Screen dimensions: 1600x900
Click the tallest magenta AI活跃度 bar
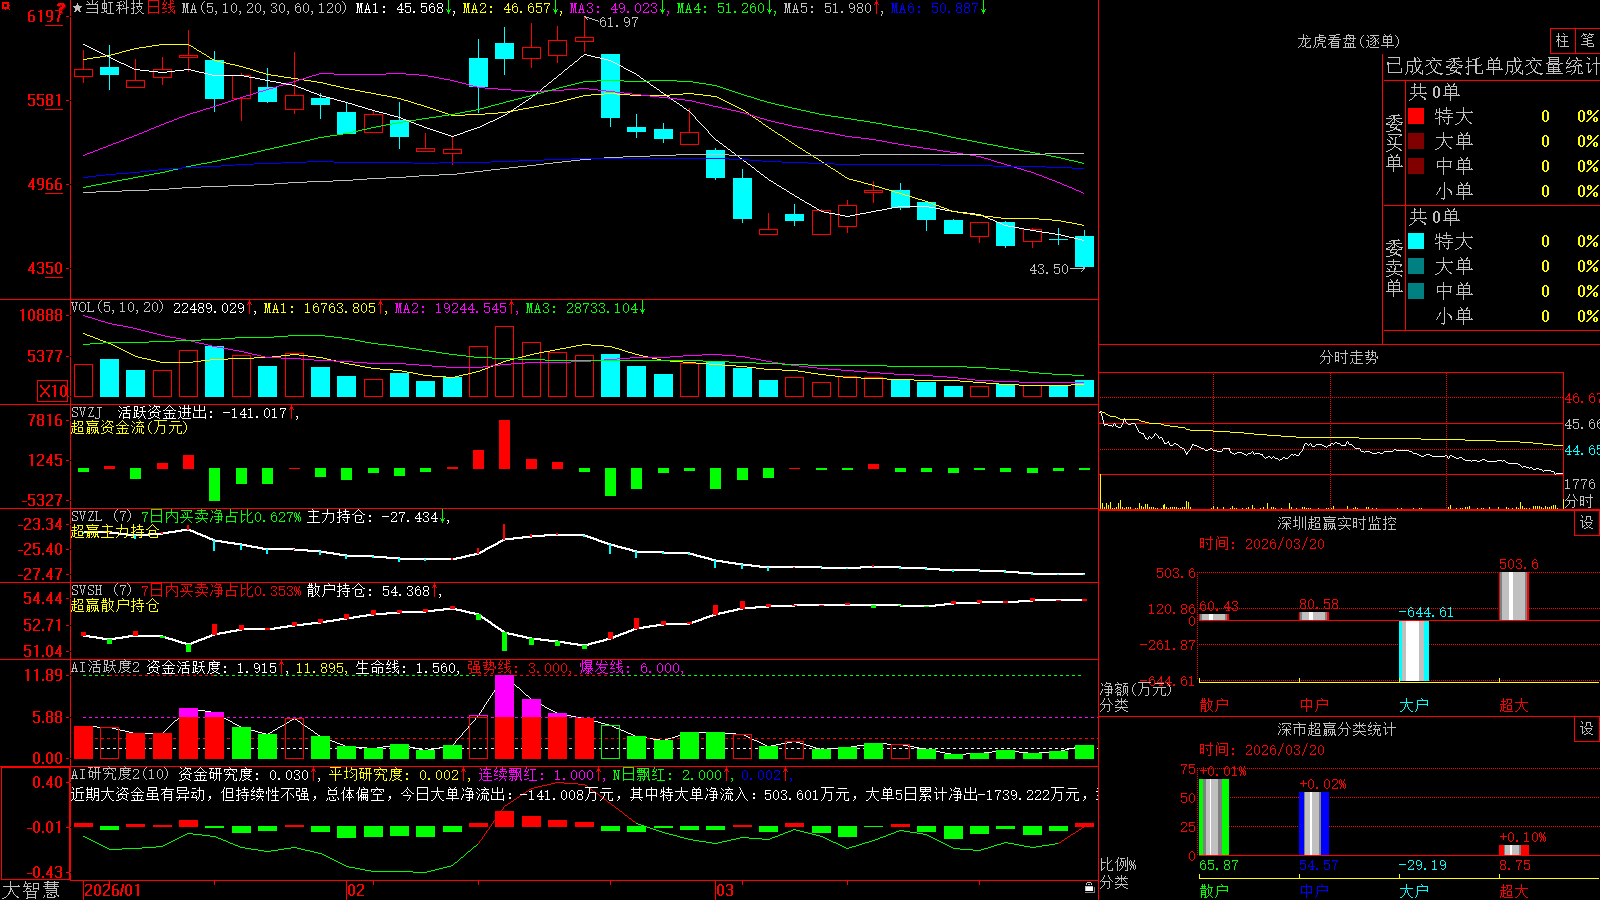(x=504, y=696)
